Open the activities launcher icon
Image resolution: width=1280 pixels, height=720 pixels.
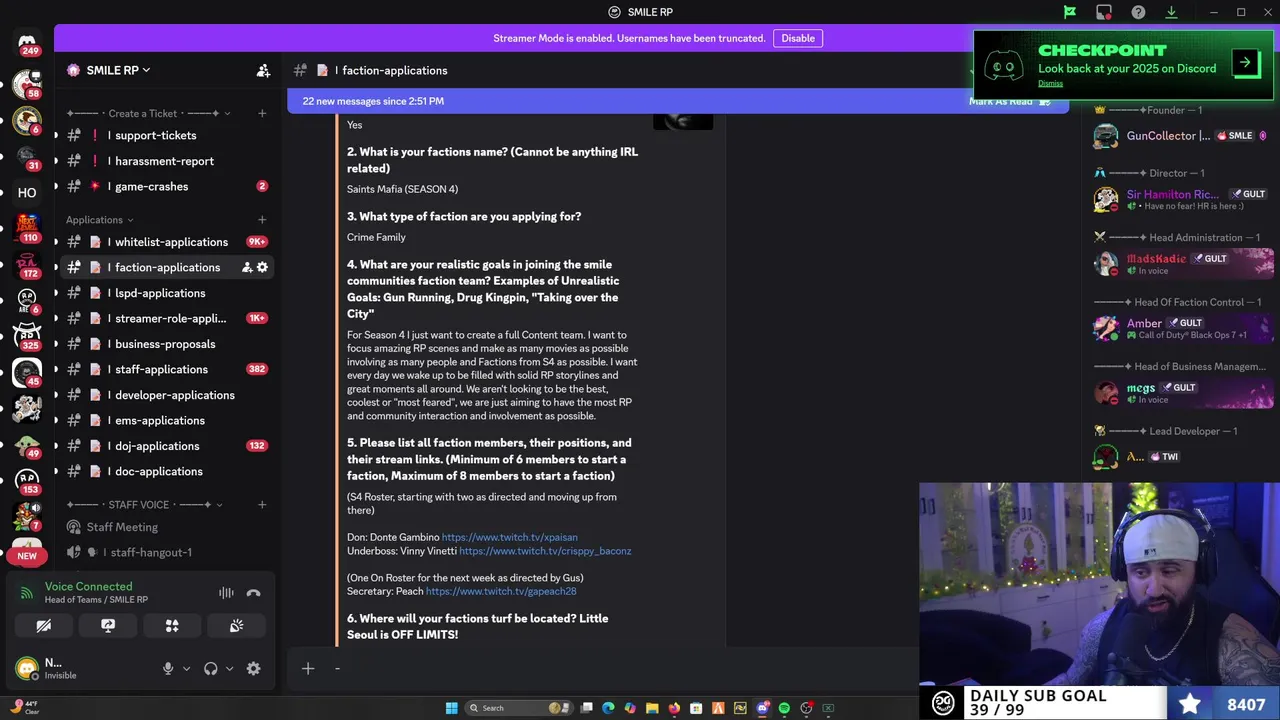tap(172, 626)
